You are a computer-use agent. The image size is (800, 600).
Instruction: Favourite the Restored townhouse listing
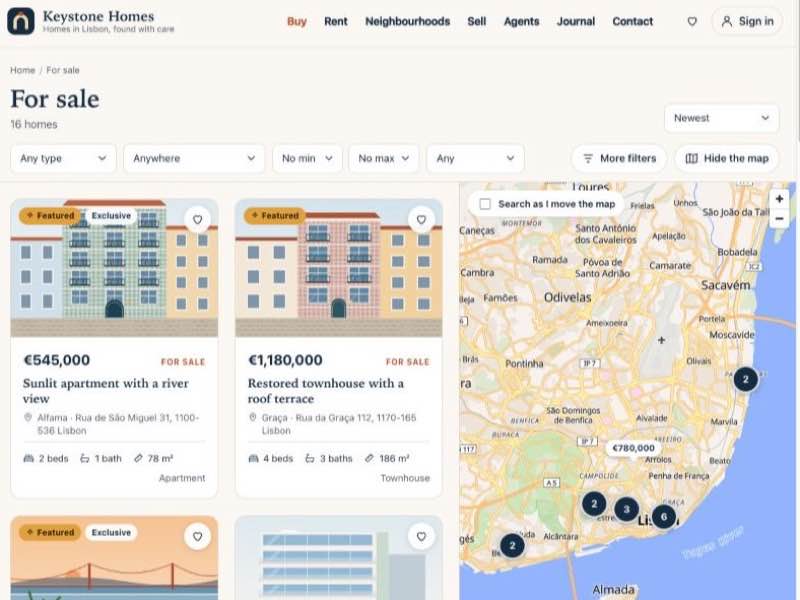click(421, 219)
